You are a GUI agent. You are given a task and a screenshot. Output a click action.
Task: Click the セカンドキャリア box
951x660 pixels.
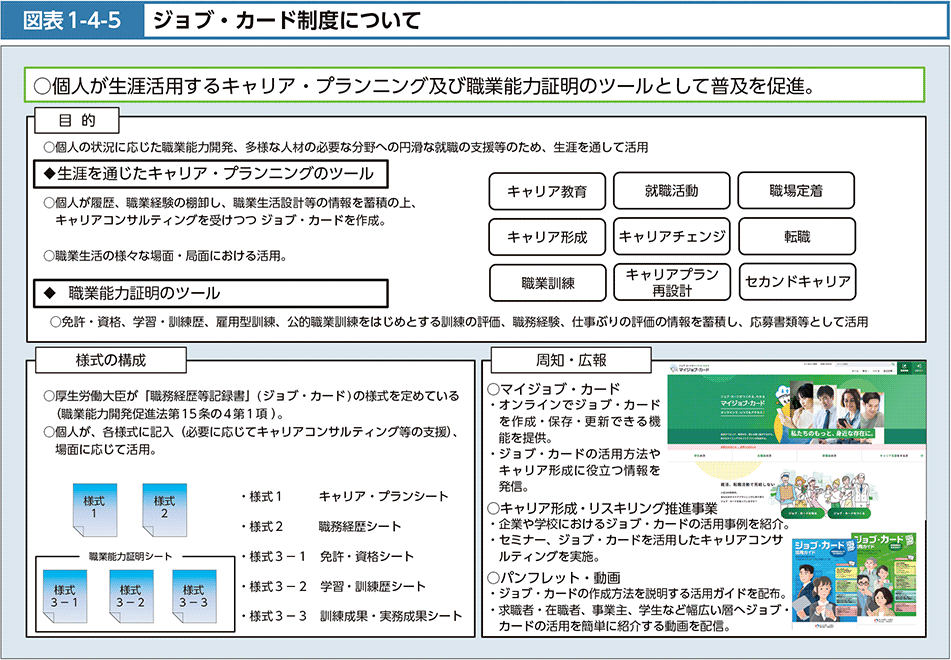pos(796,283)
